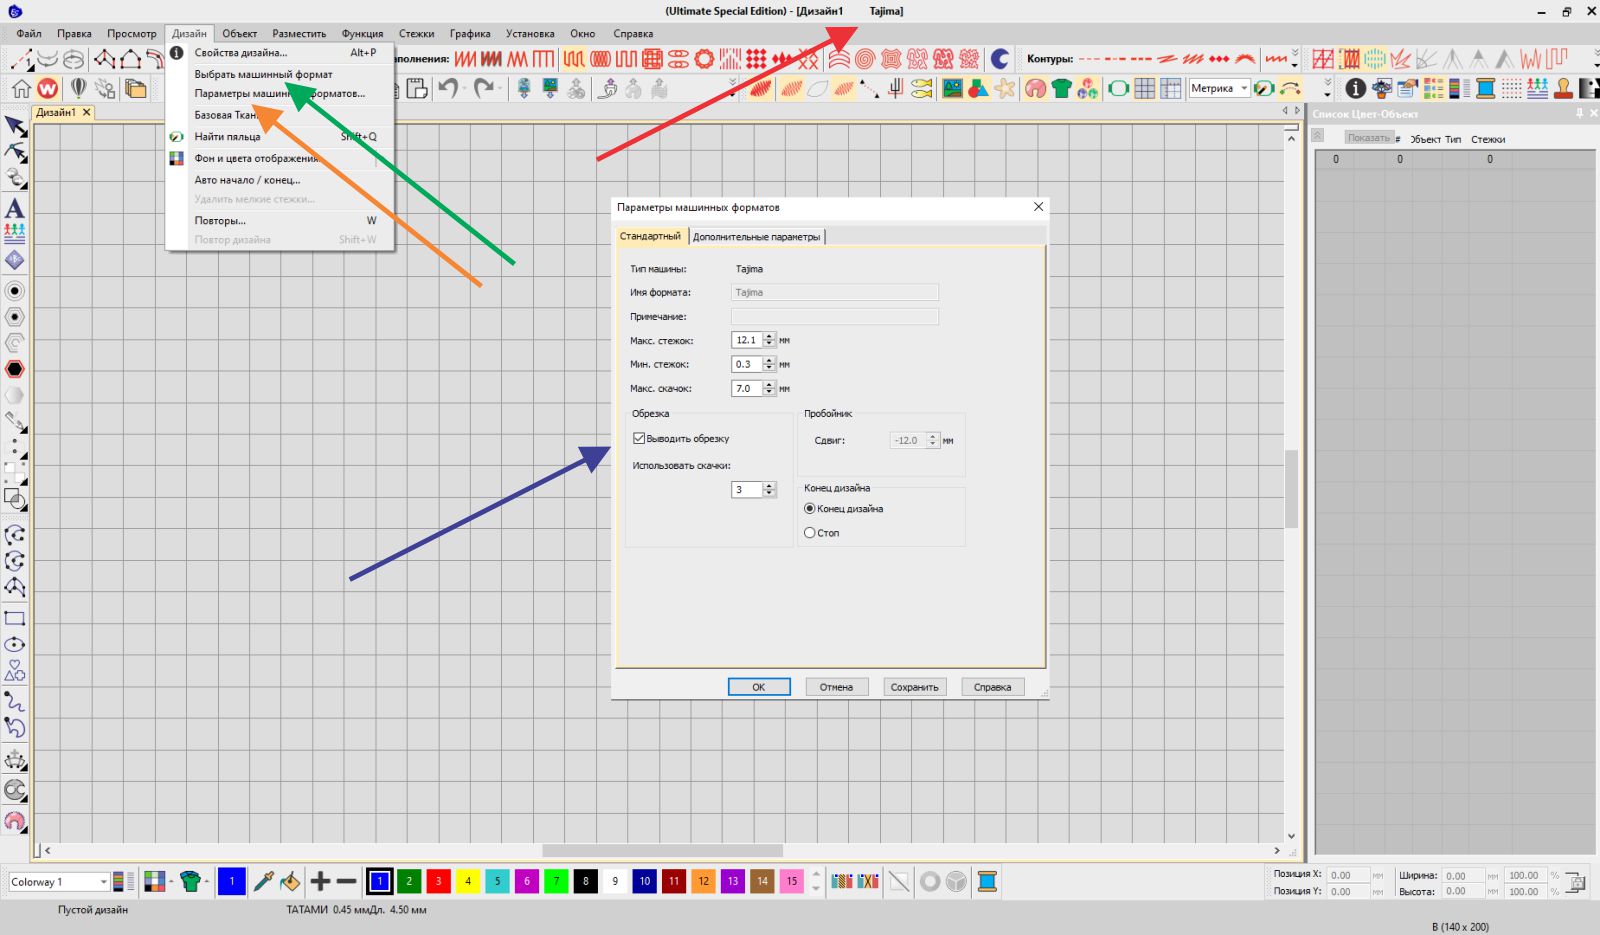Image resolution: width=1600 pixels, height=935 pixels.
Task: Toggle the Выводить обрезку checkbox
Action: [x=639, y=438]
